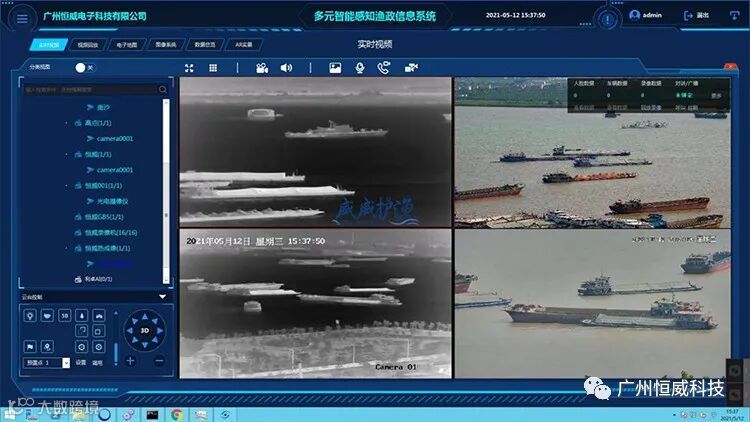The height and width of the screenshot is (422, 750).
Task: Adjust the PTZ speed vertical slider
Action: click(116, 339)
